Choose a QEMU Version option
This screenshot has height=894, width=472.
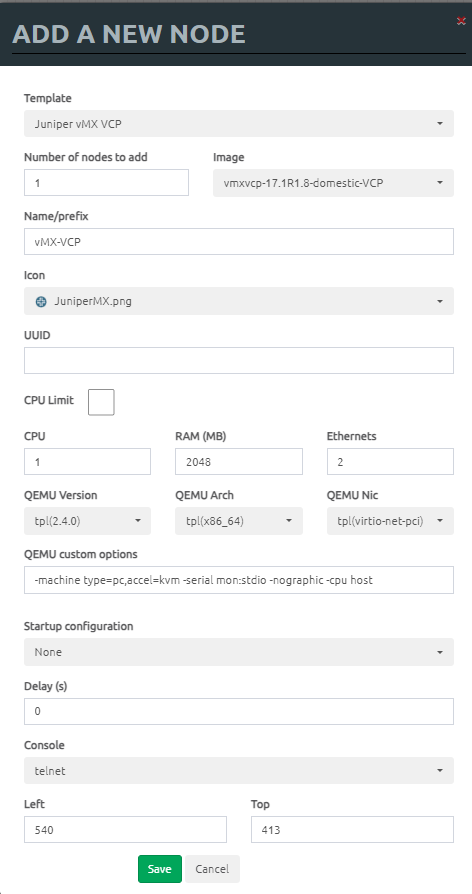click(x=87, y=521)
